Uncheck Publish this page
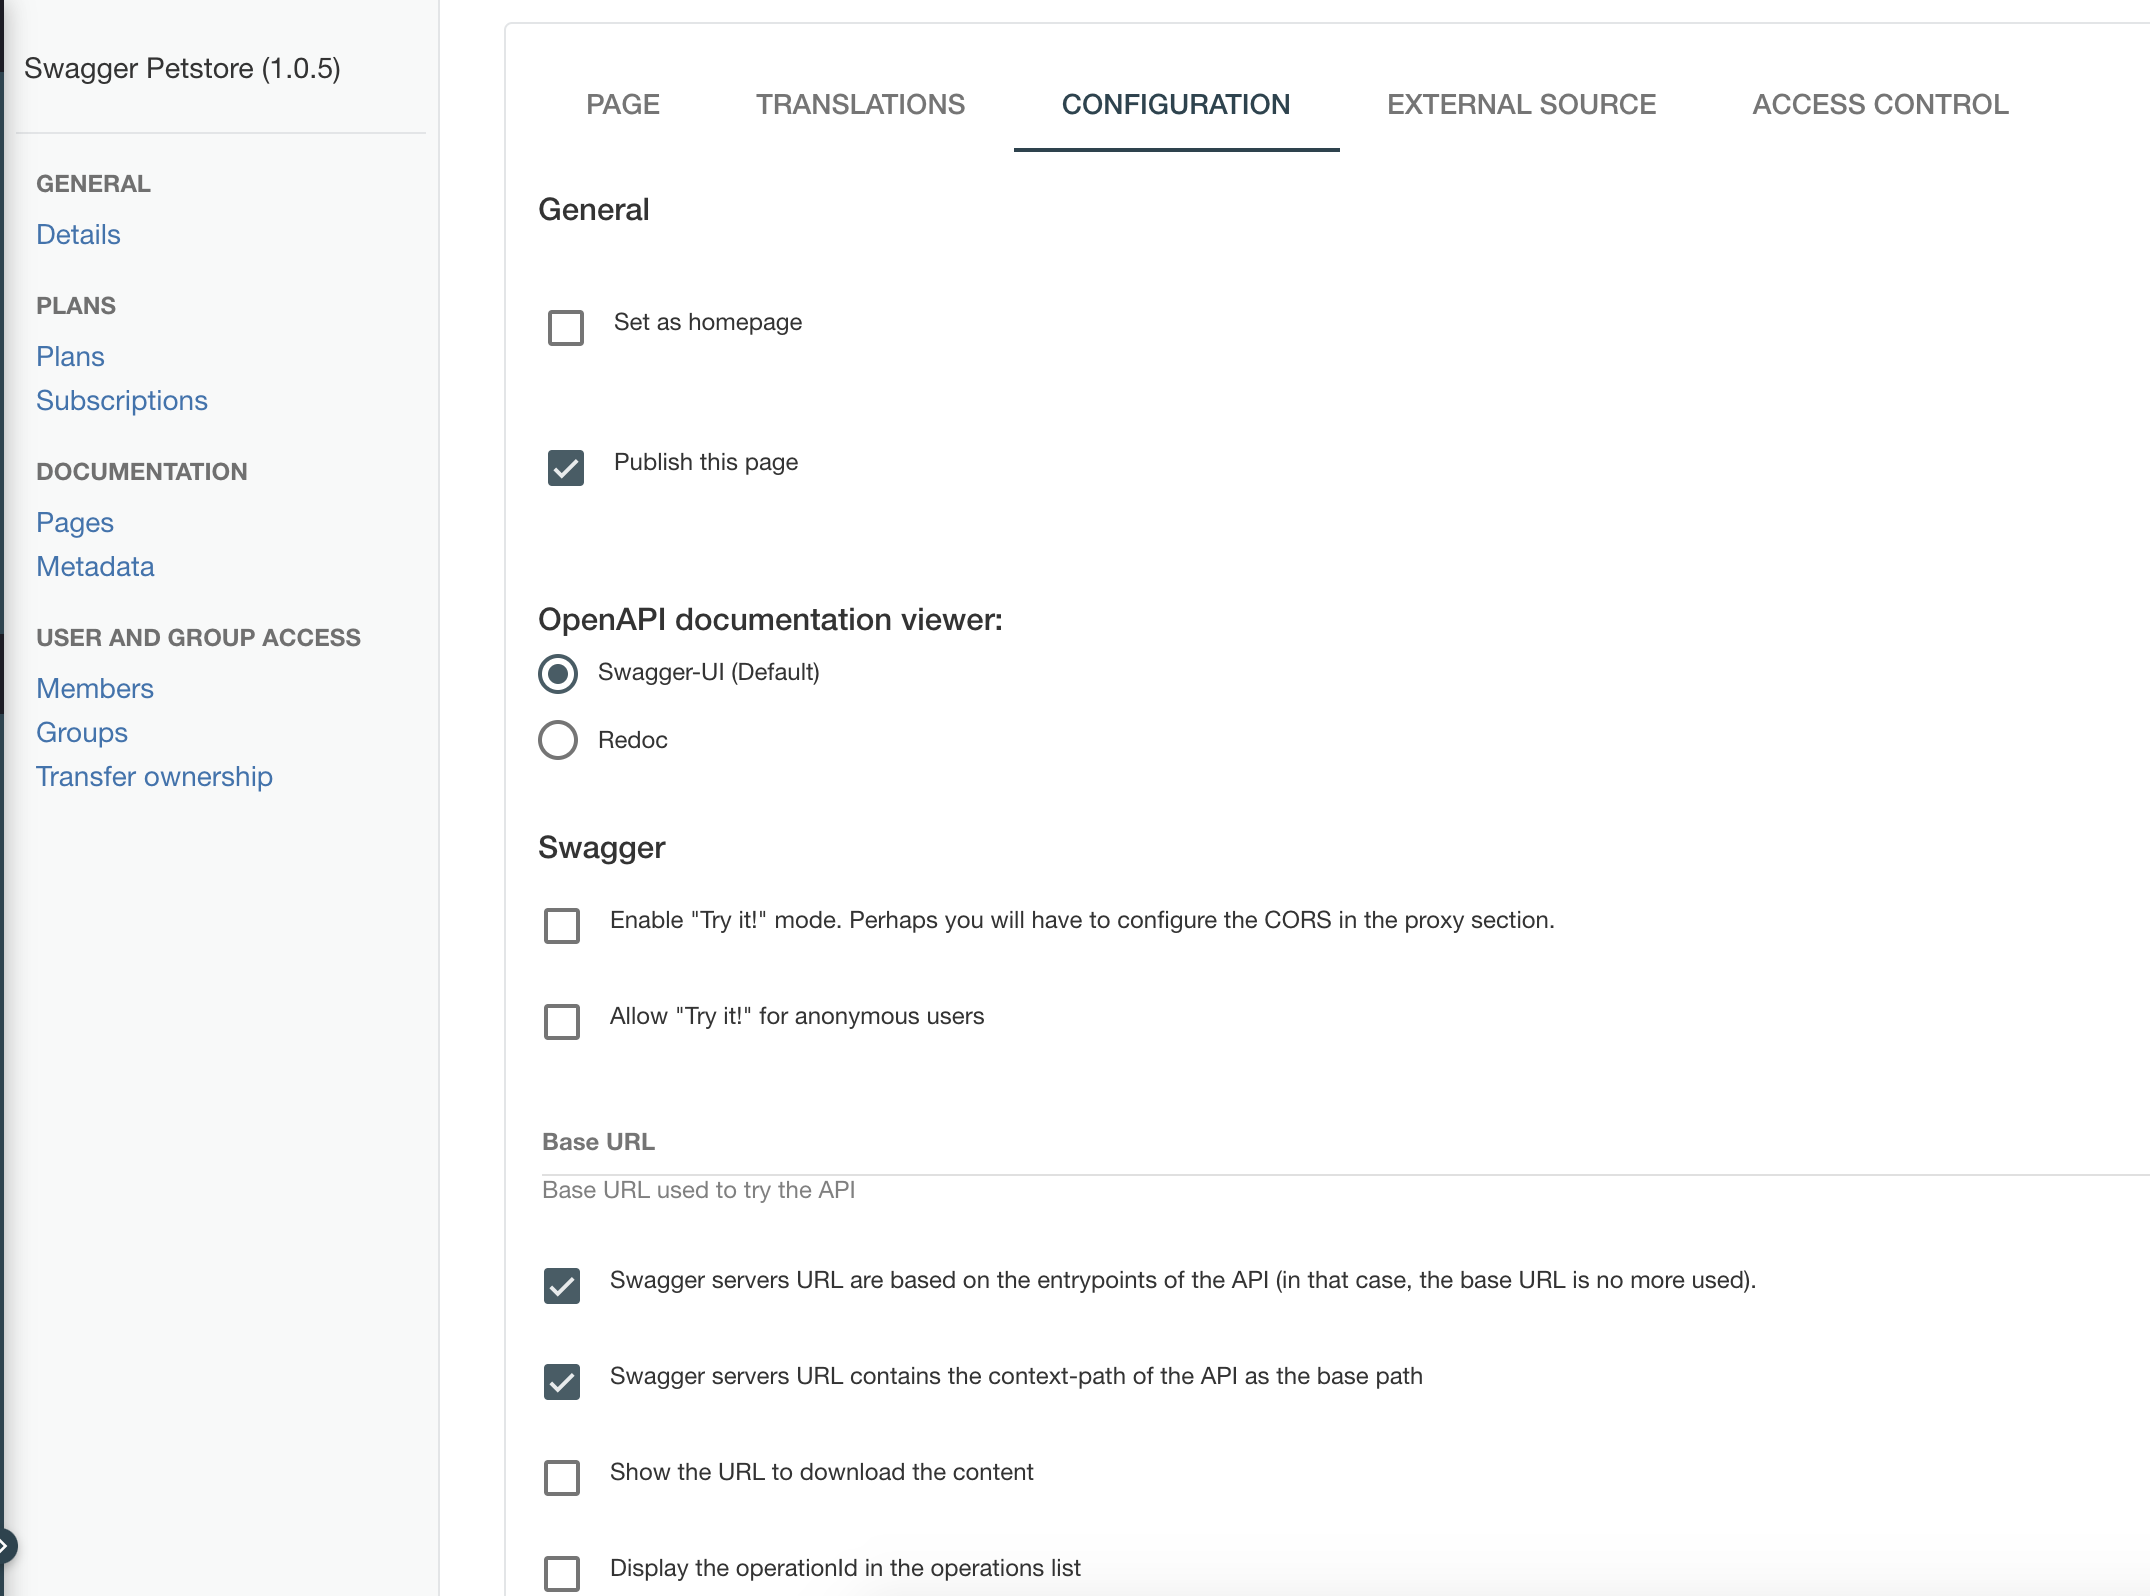The image size is (2150, 1596). click(565, 468)
